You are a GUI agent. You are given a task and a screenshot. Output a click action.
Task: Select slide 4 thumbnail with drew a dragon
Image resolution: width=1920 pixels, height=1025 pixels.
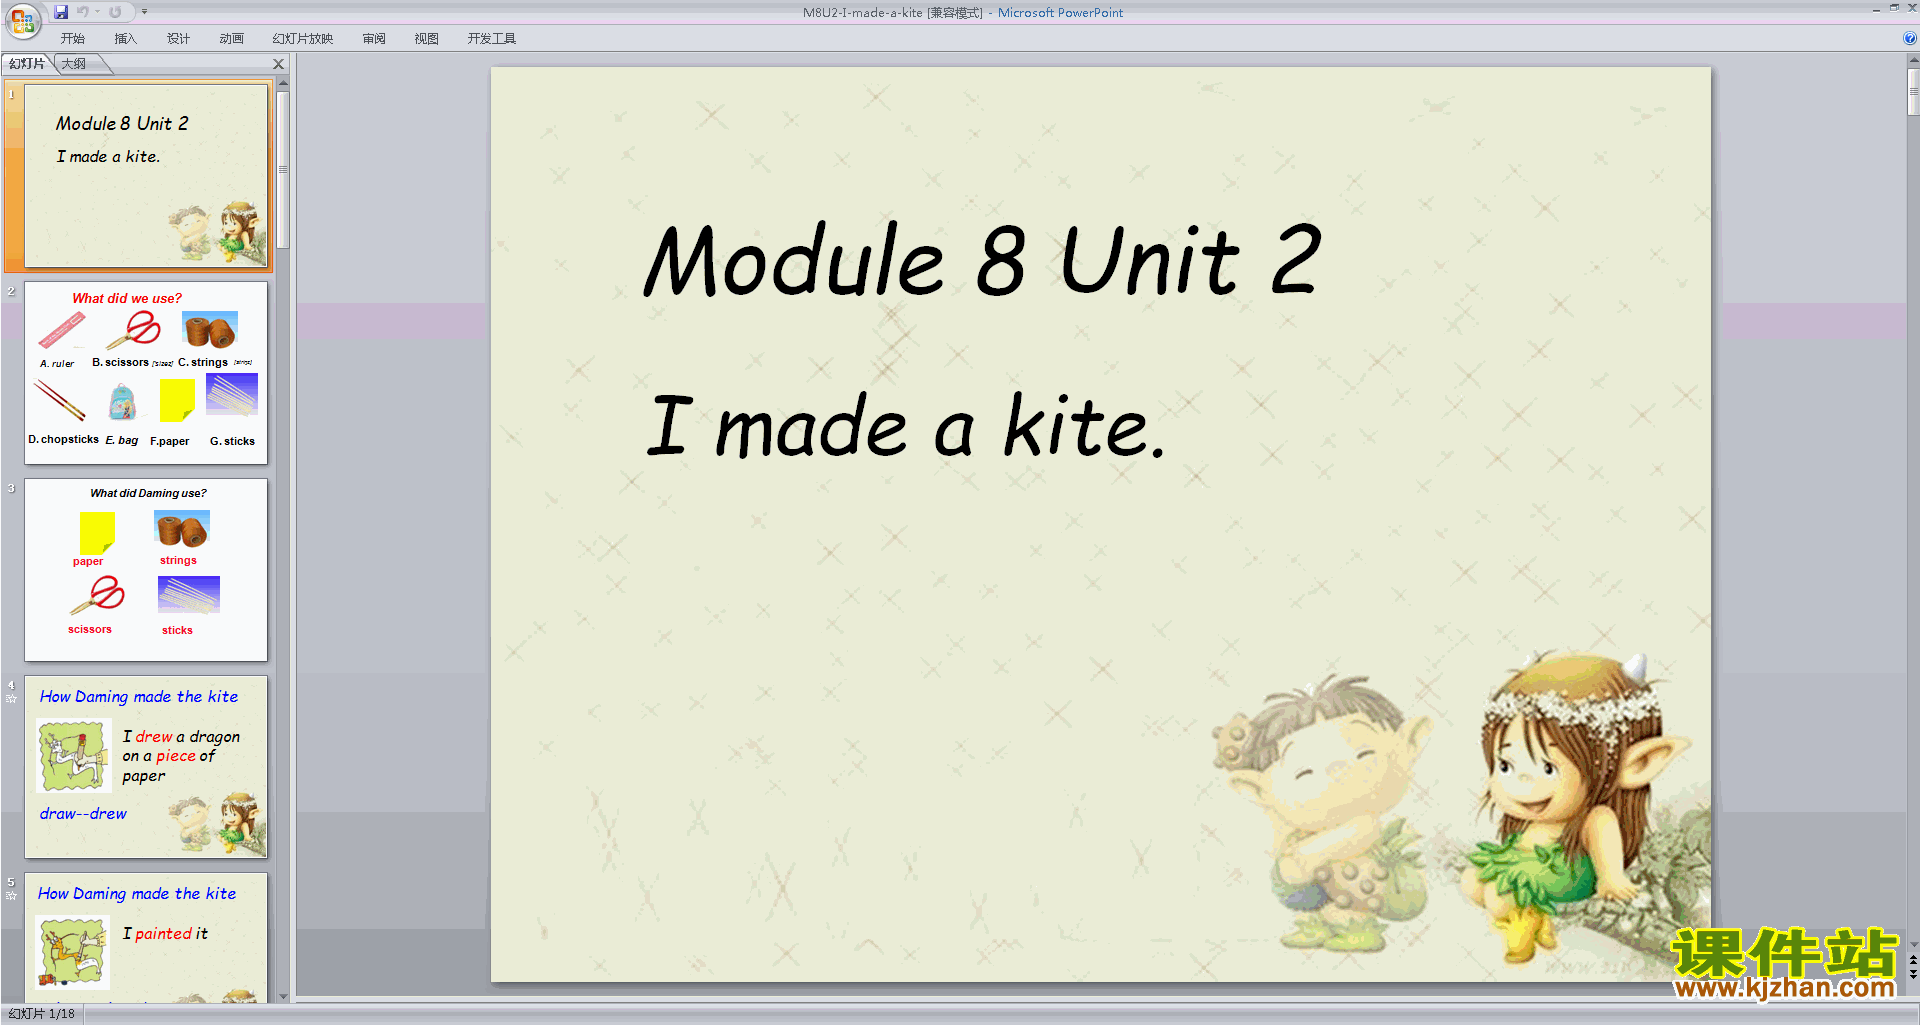click(x=146, y=766)
